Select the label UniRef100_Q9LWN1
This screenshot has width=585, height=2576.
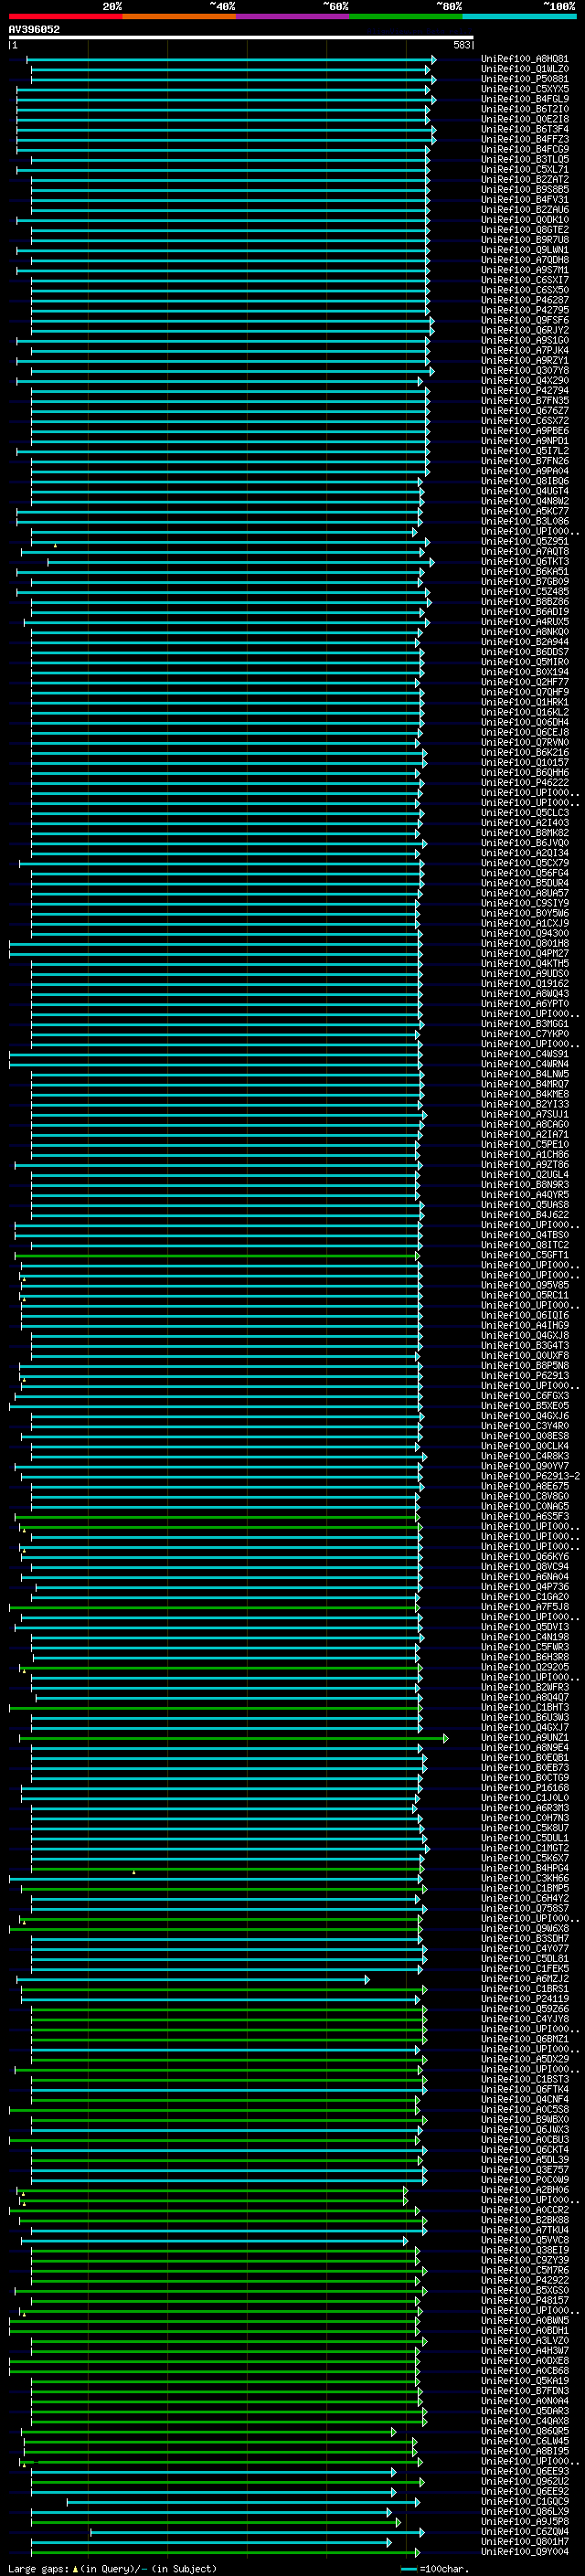[x=525, y=250]
